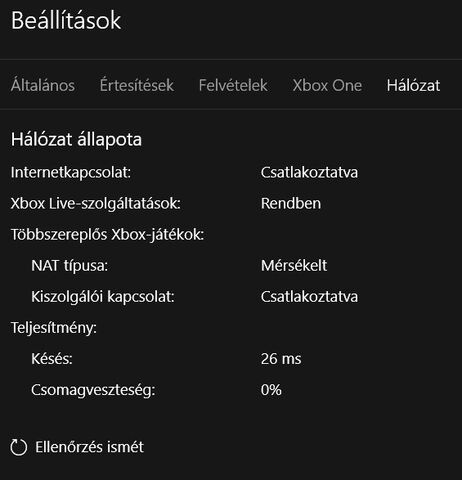Click the Beállítások page title
This screenshot has width=462, height=480.
point(66,20)
